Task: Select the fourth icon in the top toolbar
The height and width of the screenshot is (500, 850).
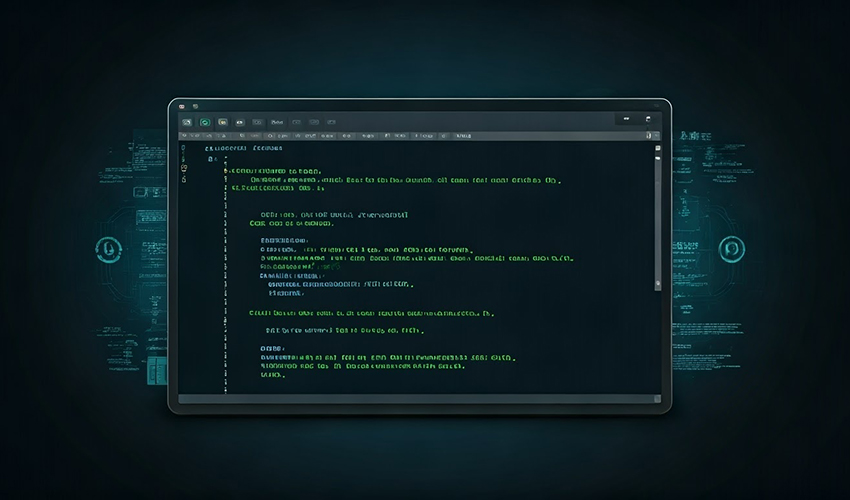Action: pyautogui.click(x=240, y=121)
